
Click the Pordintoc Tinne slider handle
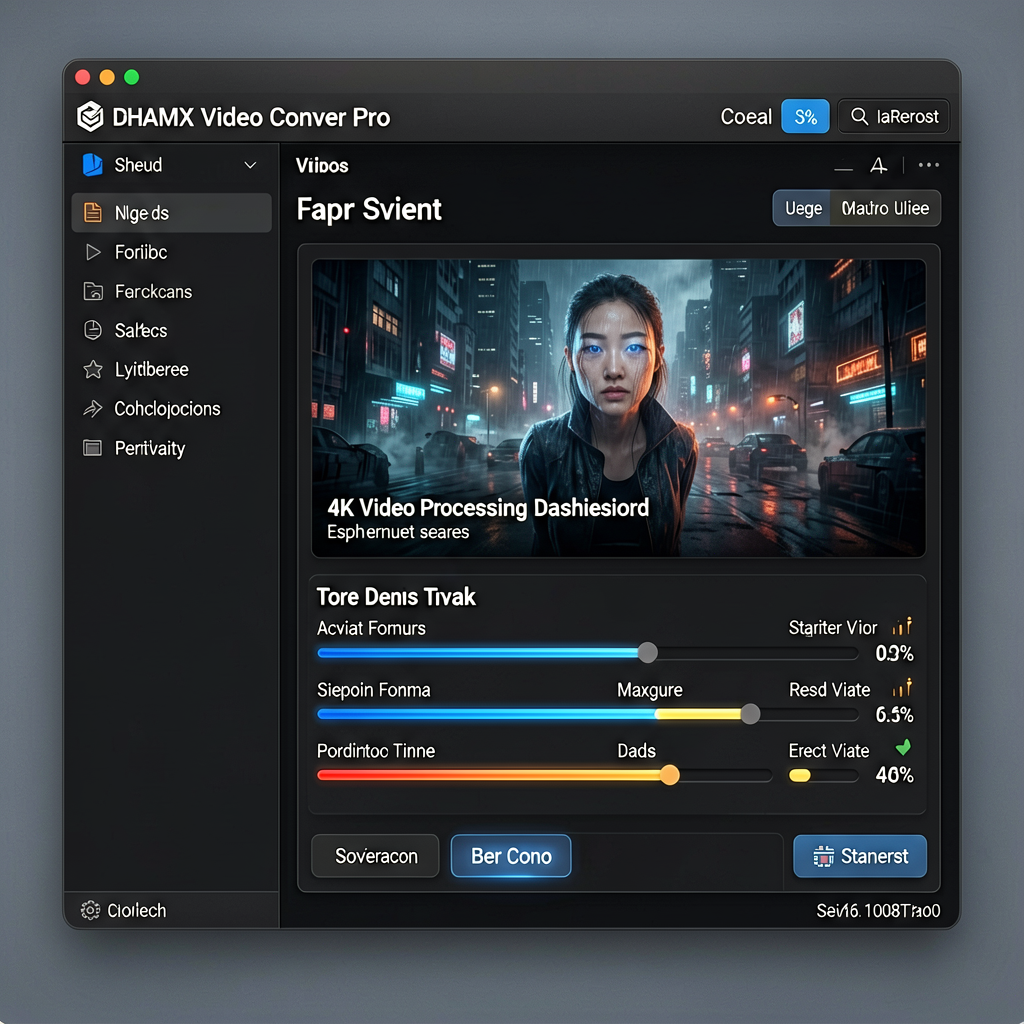click(x=669, y=775)
